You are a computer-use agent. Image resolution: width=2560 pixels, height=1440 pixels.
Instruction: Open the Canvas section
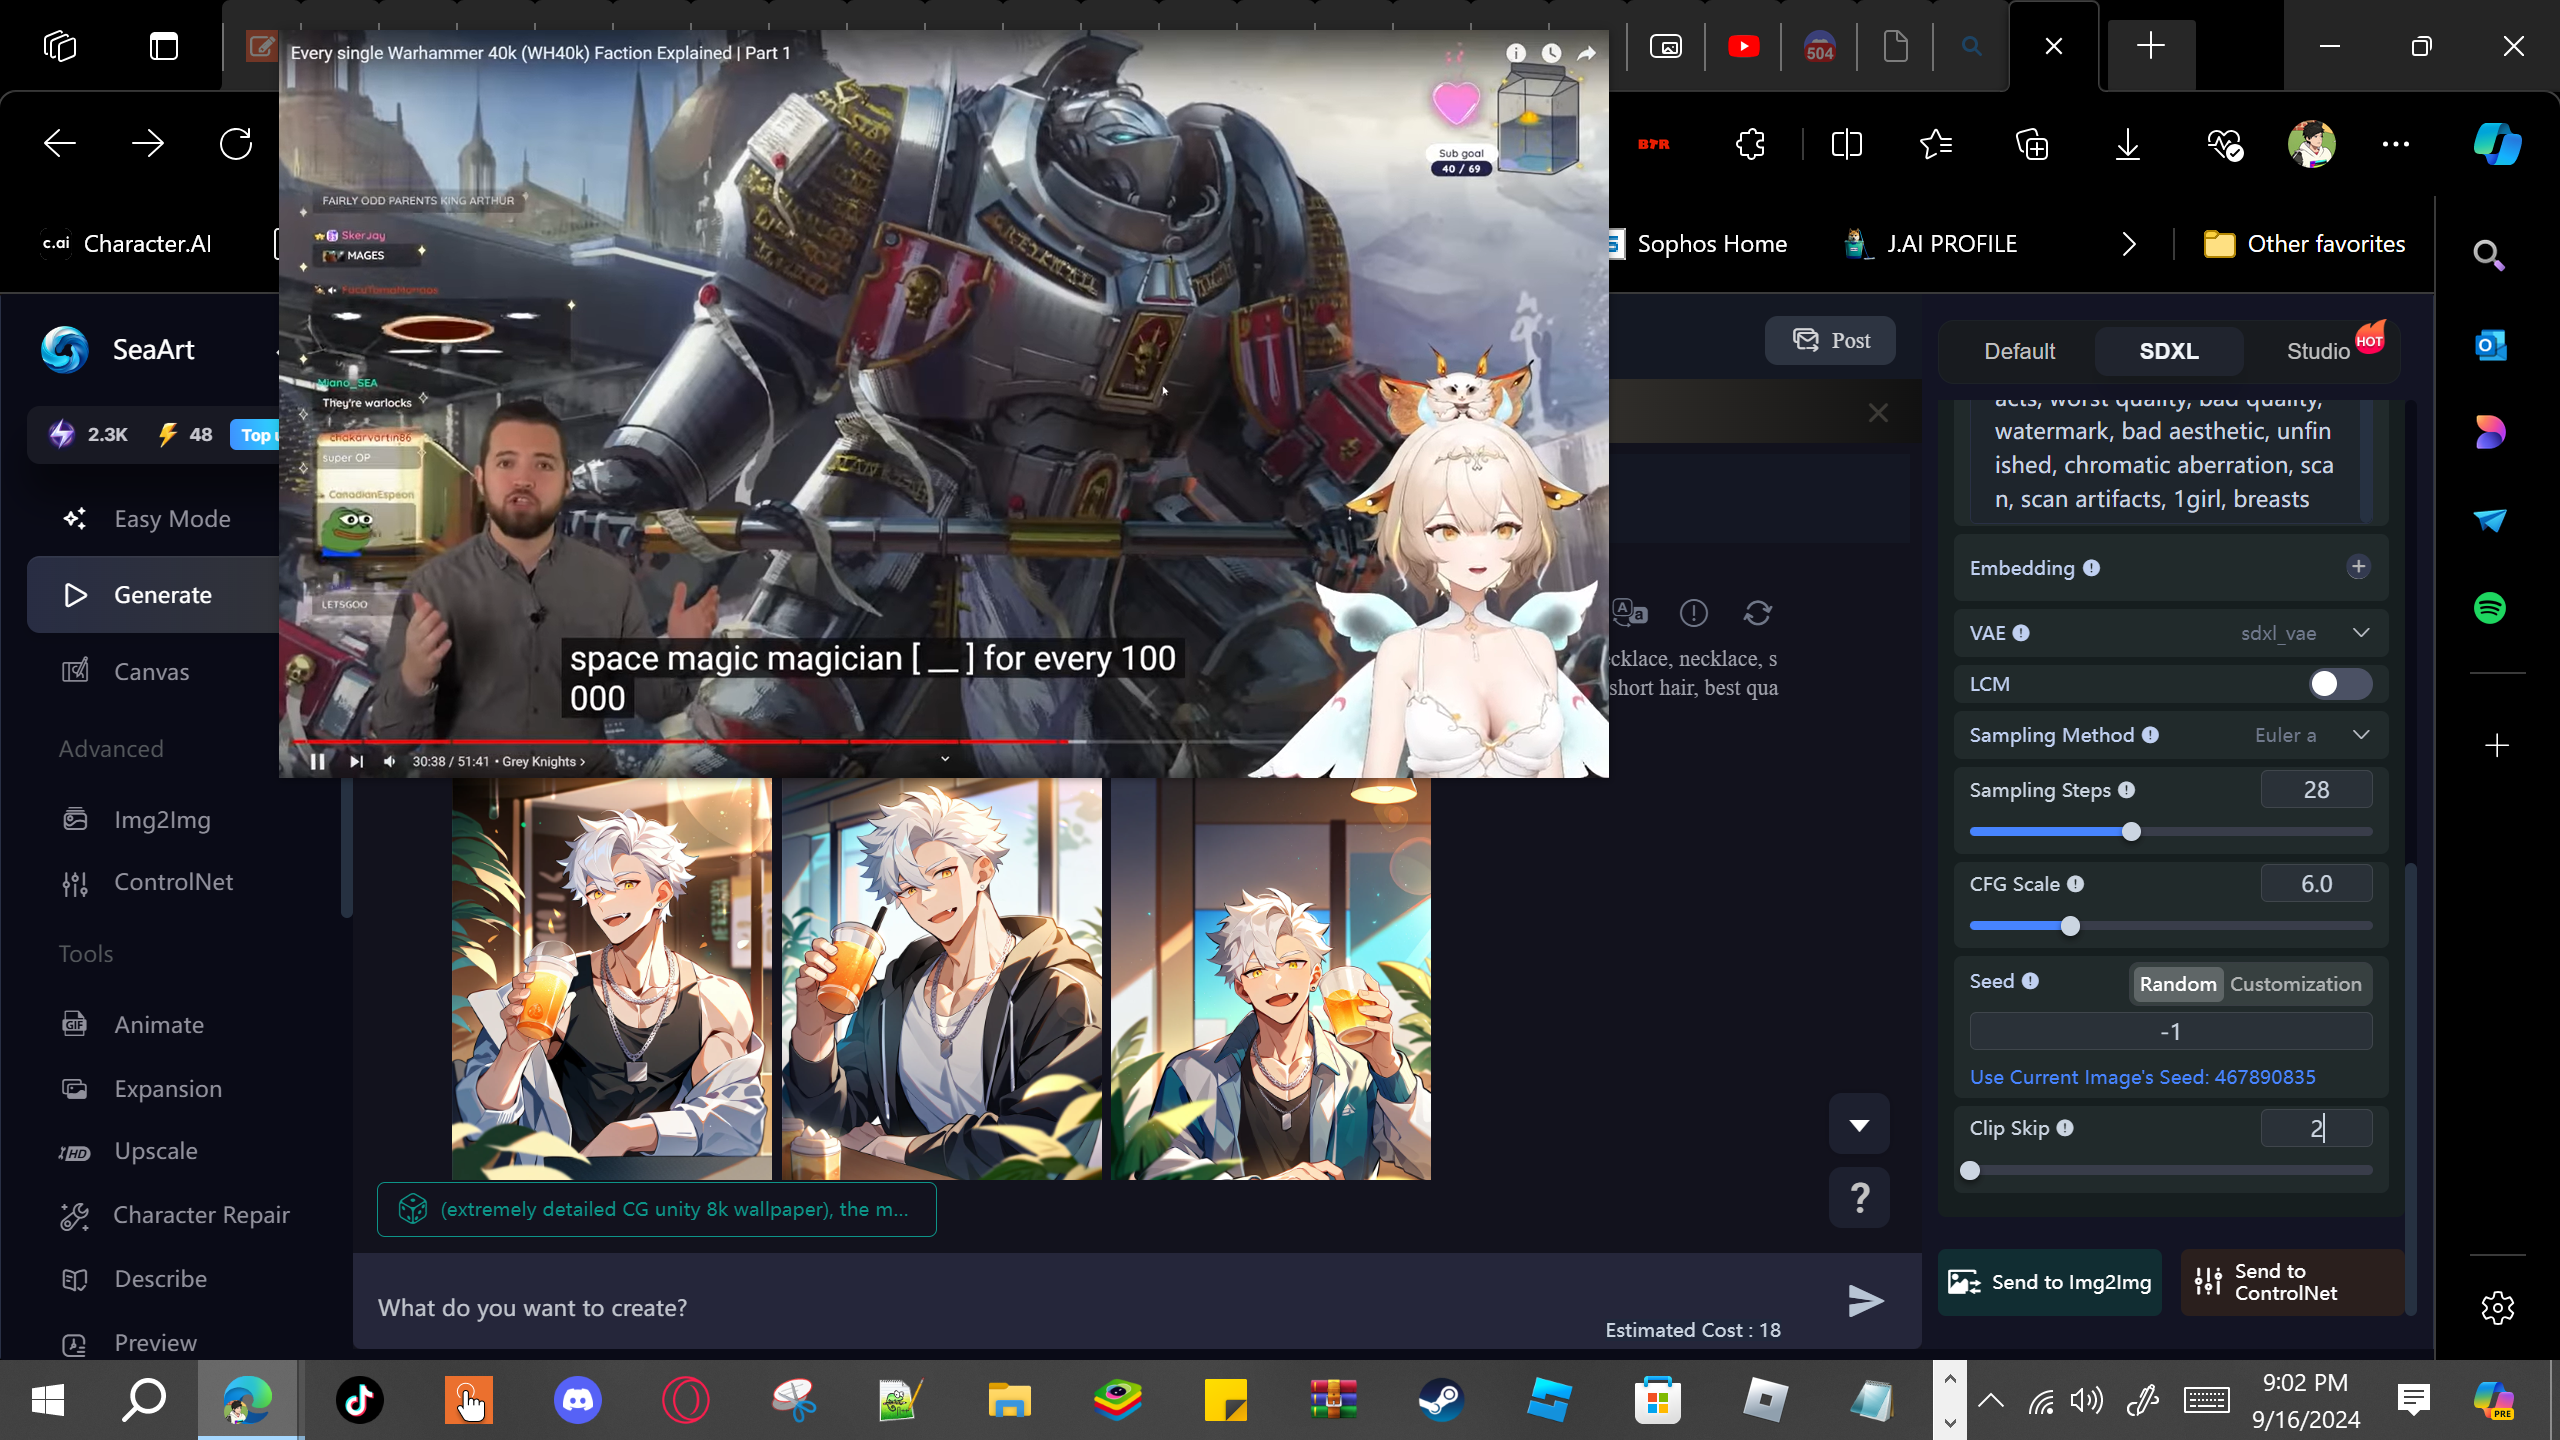pos(151,672)
